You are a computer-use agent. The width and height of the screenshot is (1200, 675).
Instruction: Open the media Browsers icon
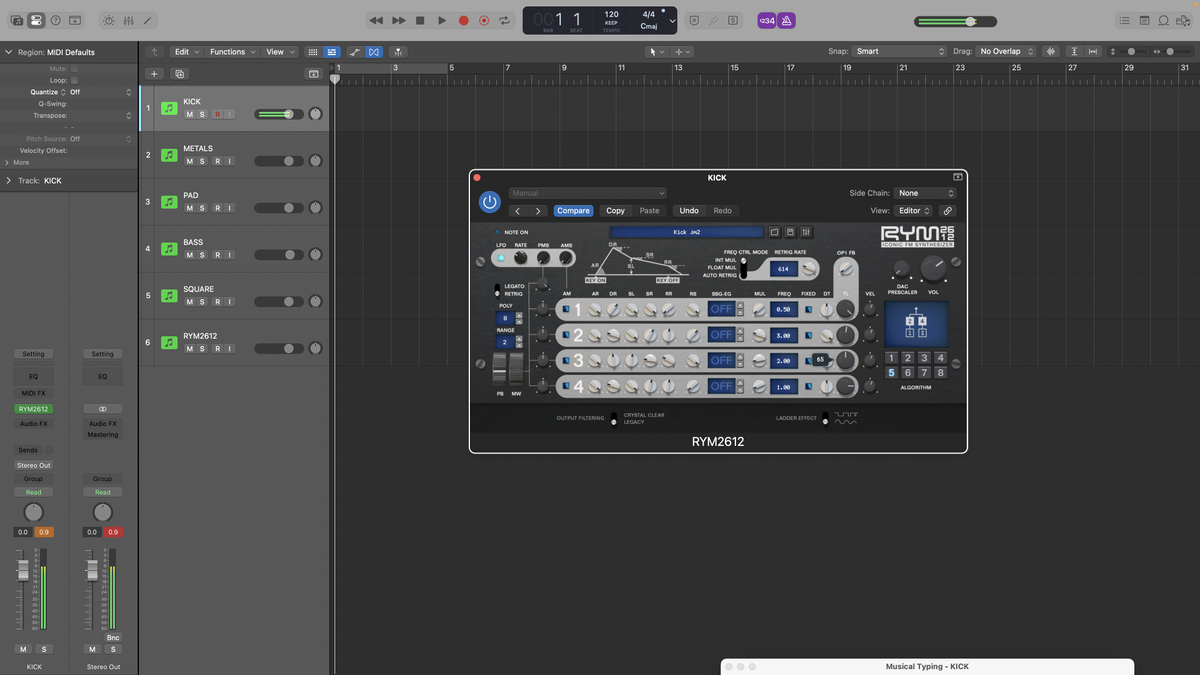(1184, 20)
